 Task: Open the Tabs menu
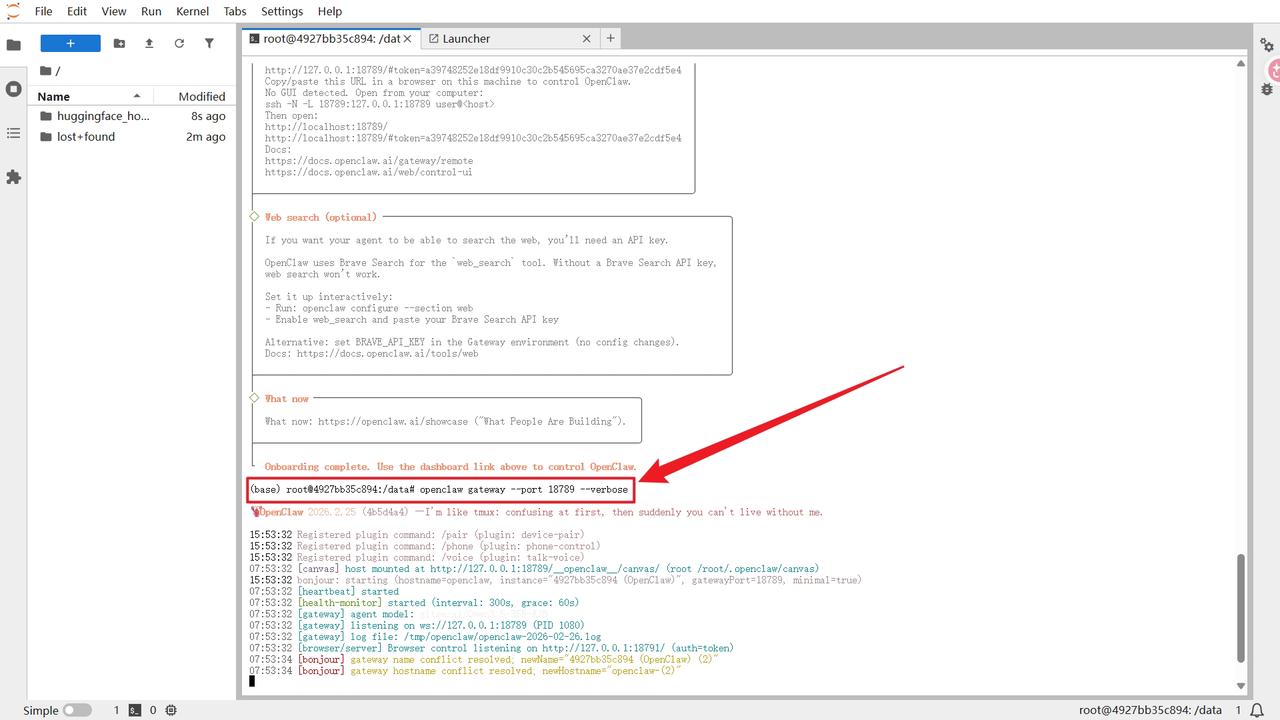(x=235, y=11)
